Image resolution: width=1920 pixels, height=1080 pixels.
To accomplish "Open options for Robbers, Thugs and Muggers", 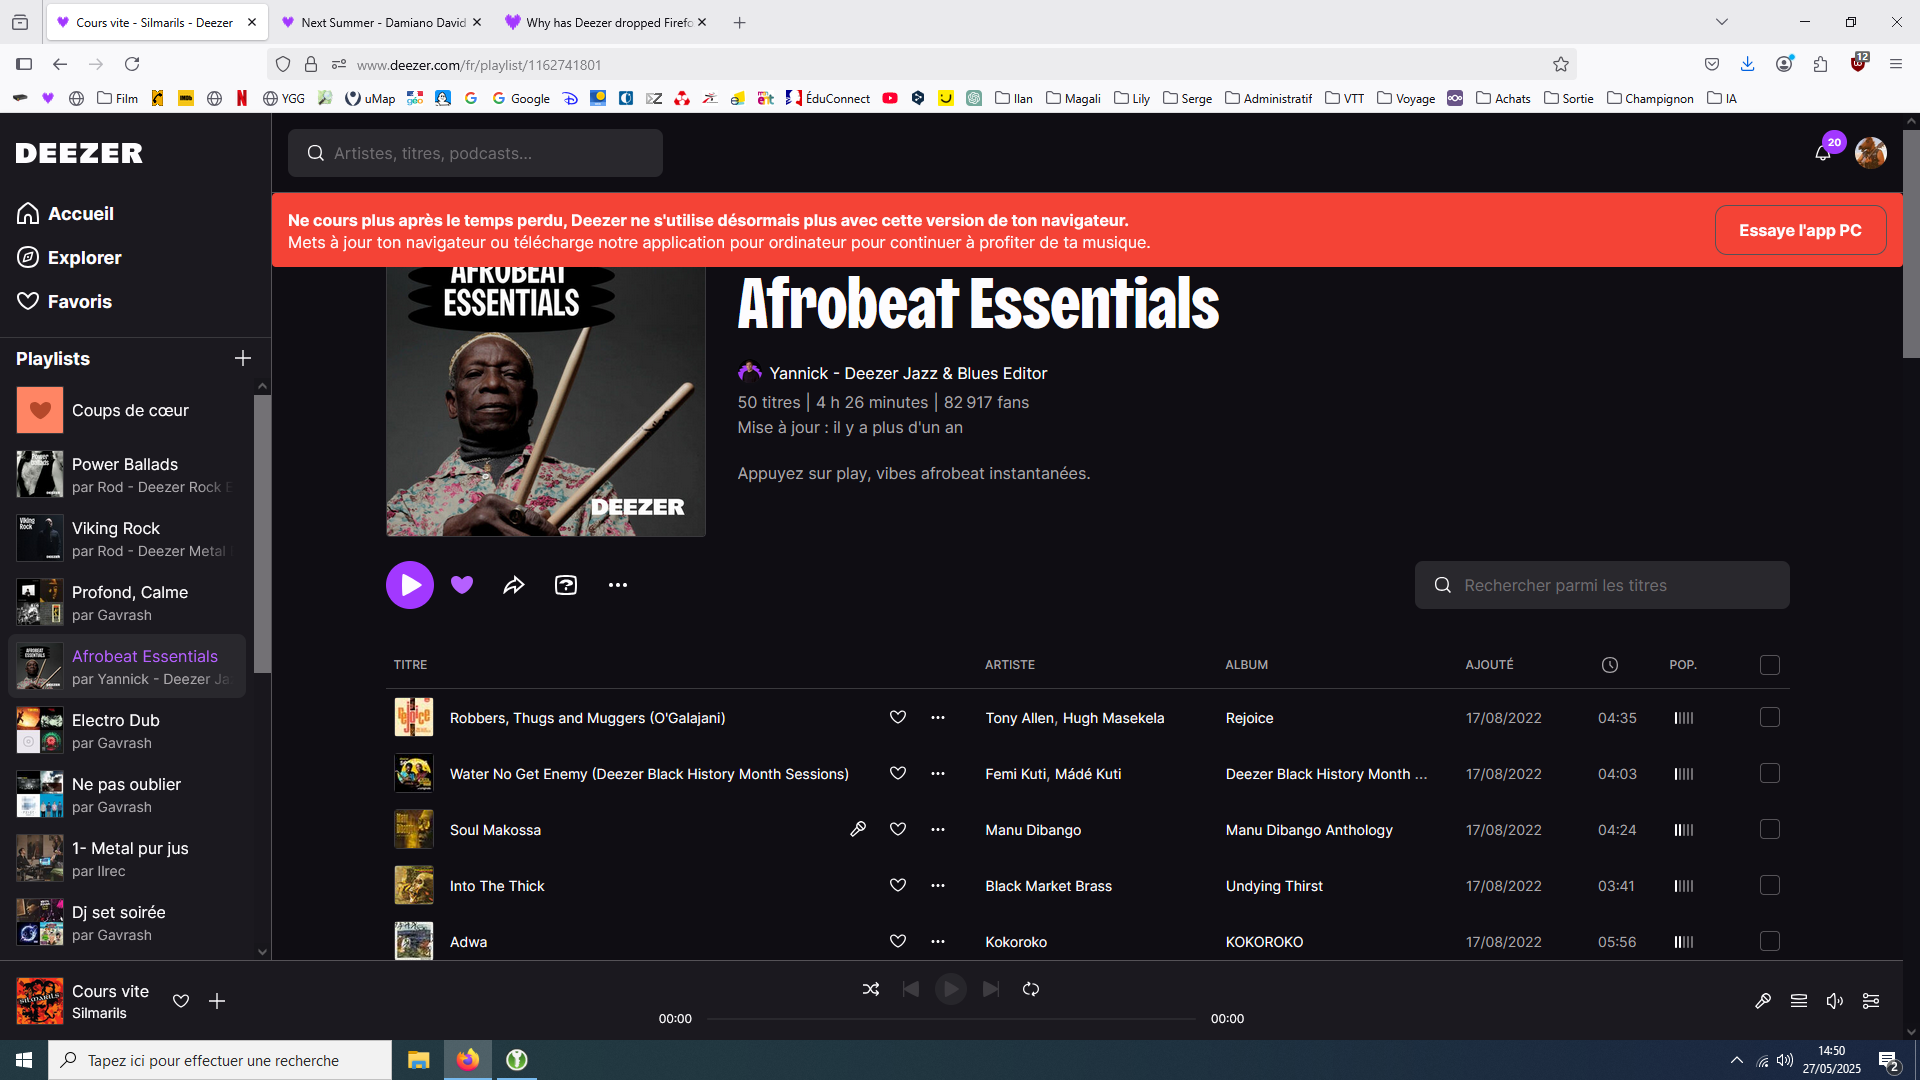I will click(x=938, y=718).
